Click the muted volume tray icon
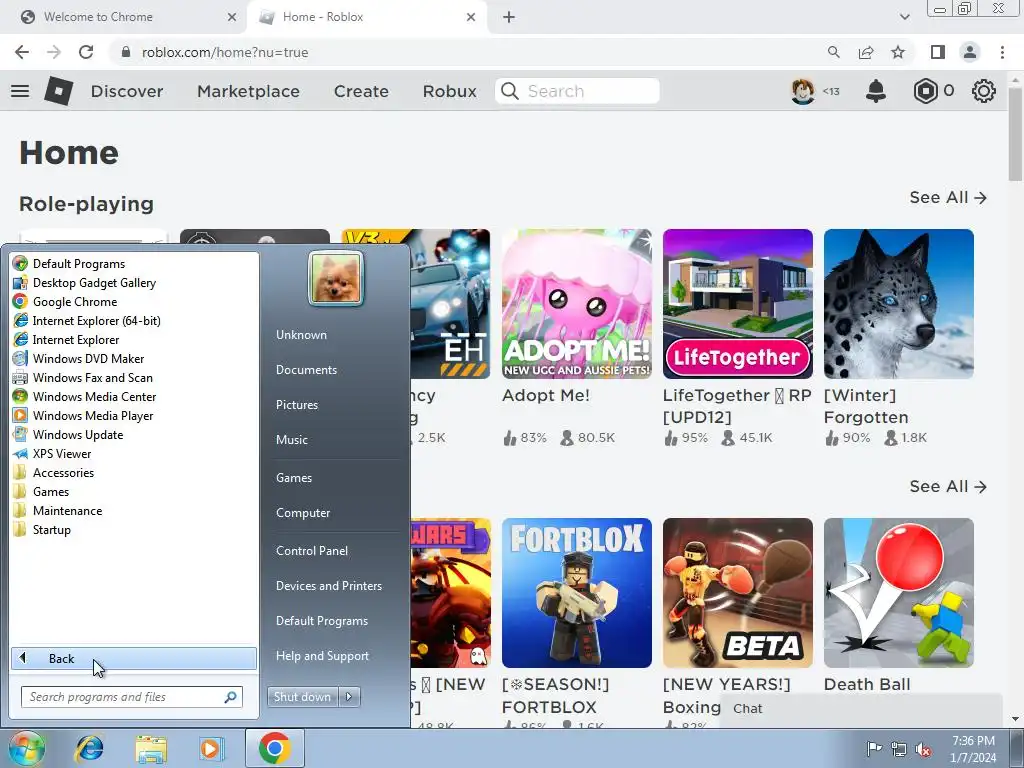Viewport: 1024px width, 768px height. point(923,750)
